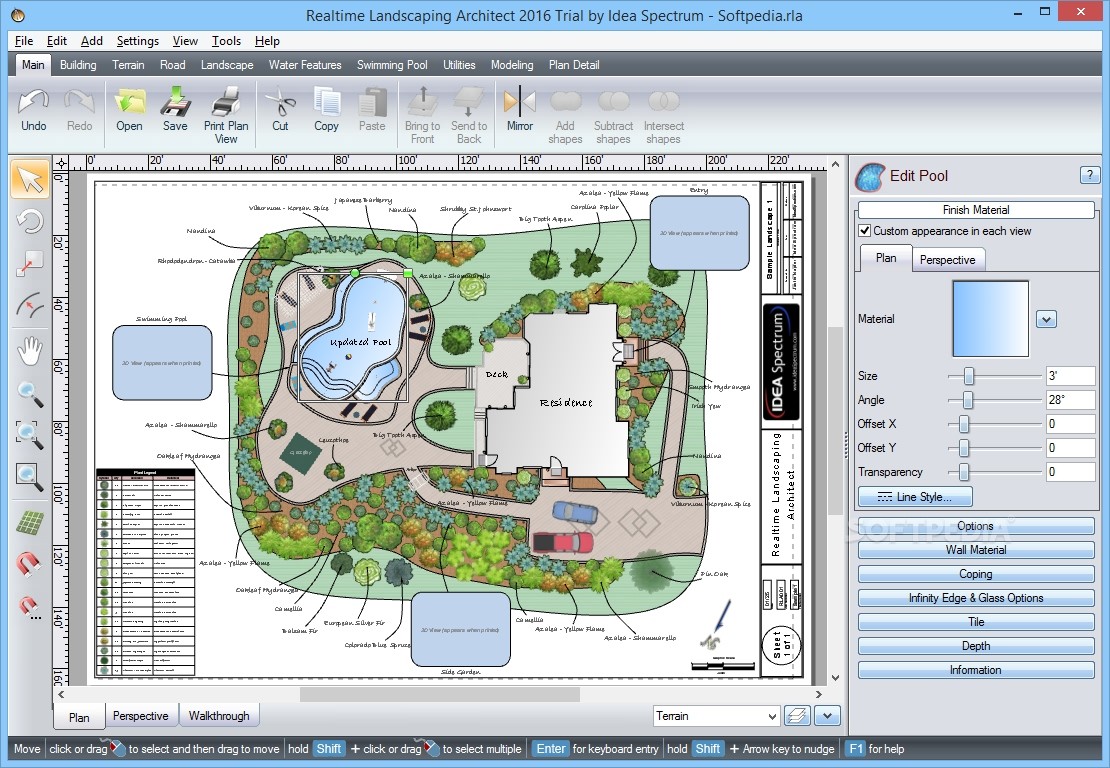Select the zoom-to-region tool

(30, 433)
